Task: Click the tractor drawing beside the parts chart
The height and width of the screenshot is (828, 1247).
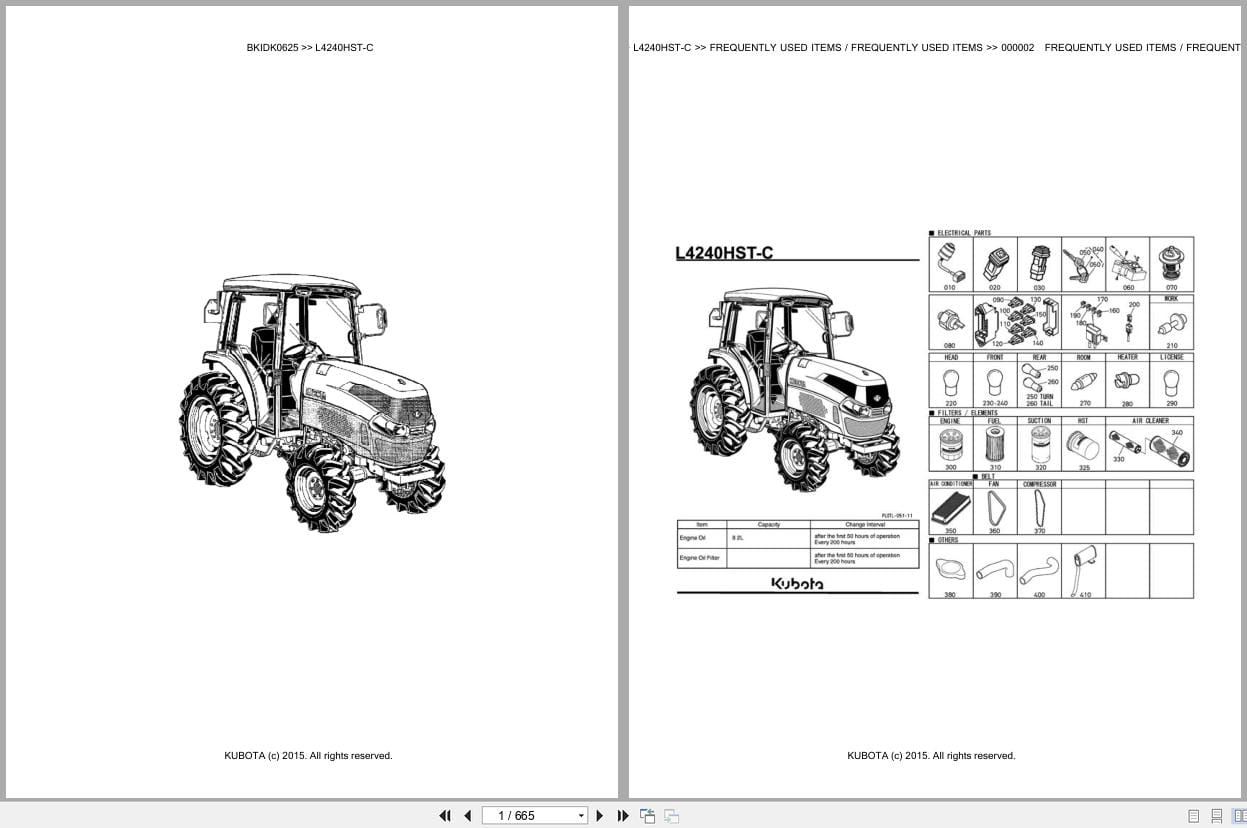Action: [x=795, y=390]
